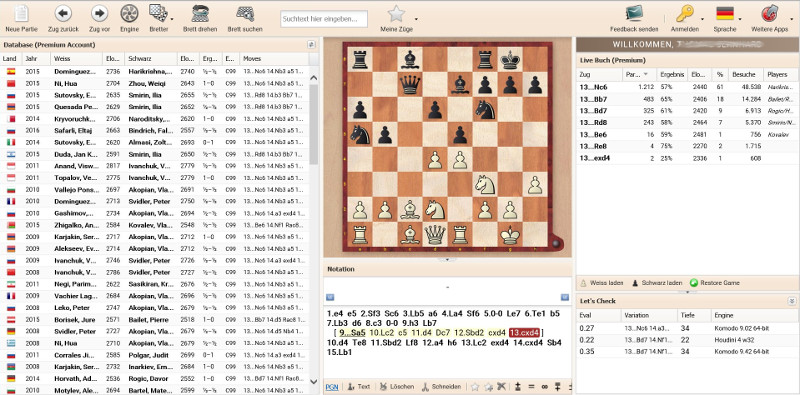Click the plain star icon in notation toolbar
This screenshot has width=800, height=395.
475,387
